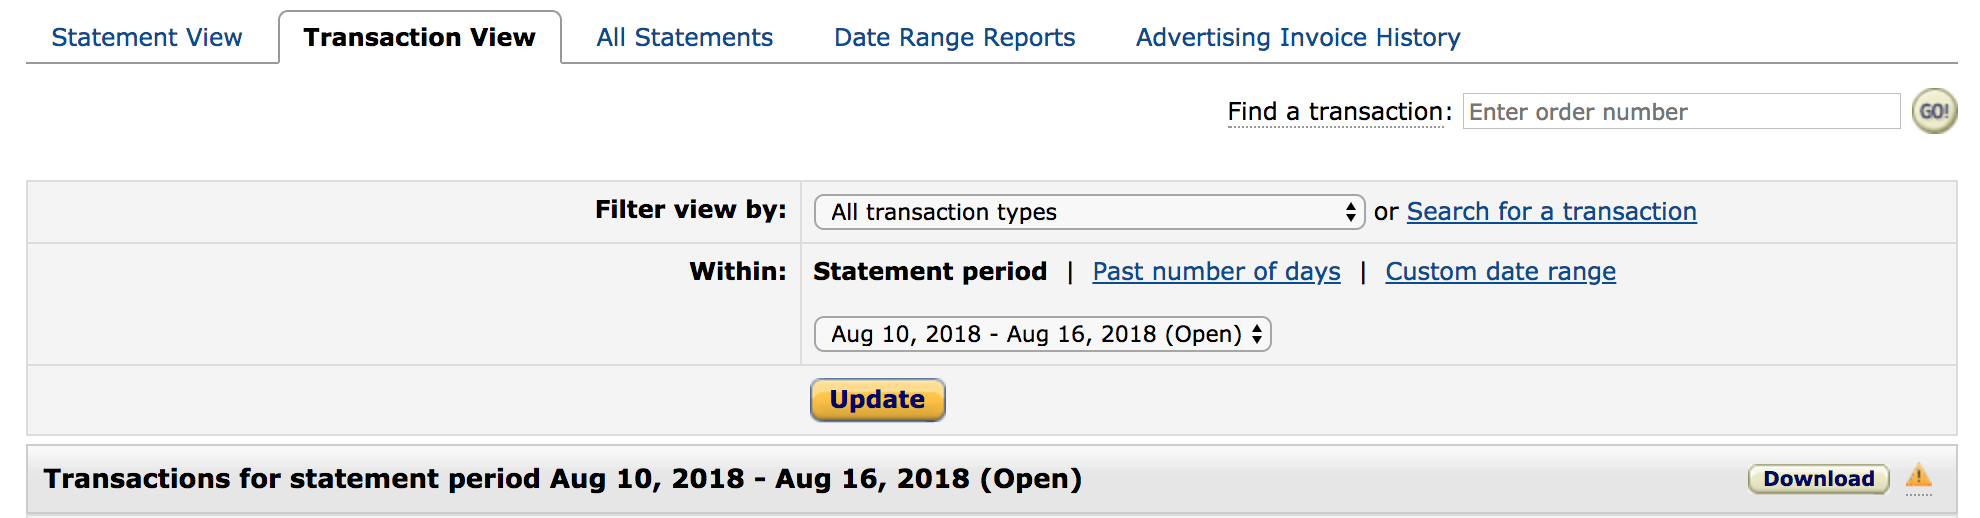Expand the Aug 10 - Aug 16, 2018 period dropdown
1980x518 pixels.
point(1043,334)
